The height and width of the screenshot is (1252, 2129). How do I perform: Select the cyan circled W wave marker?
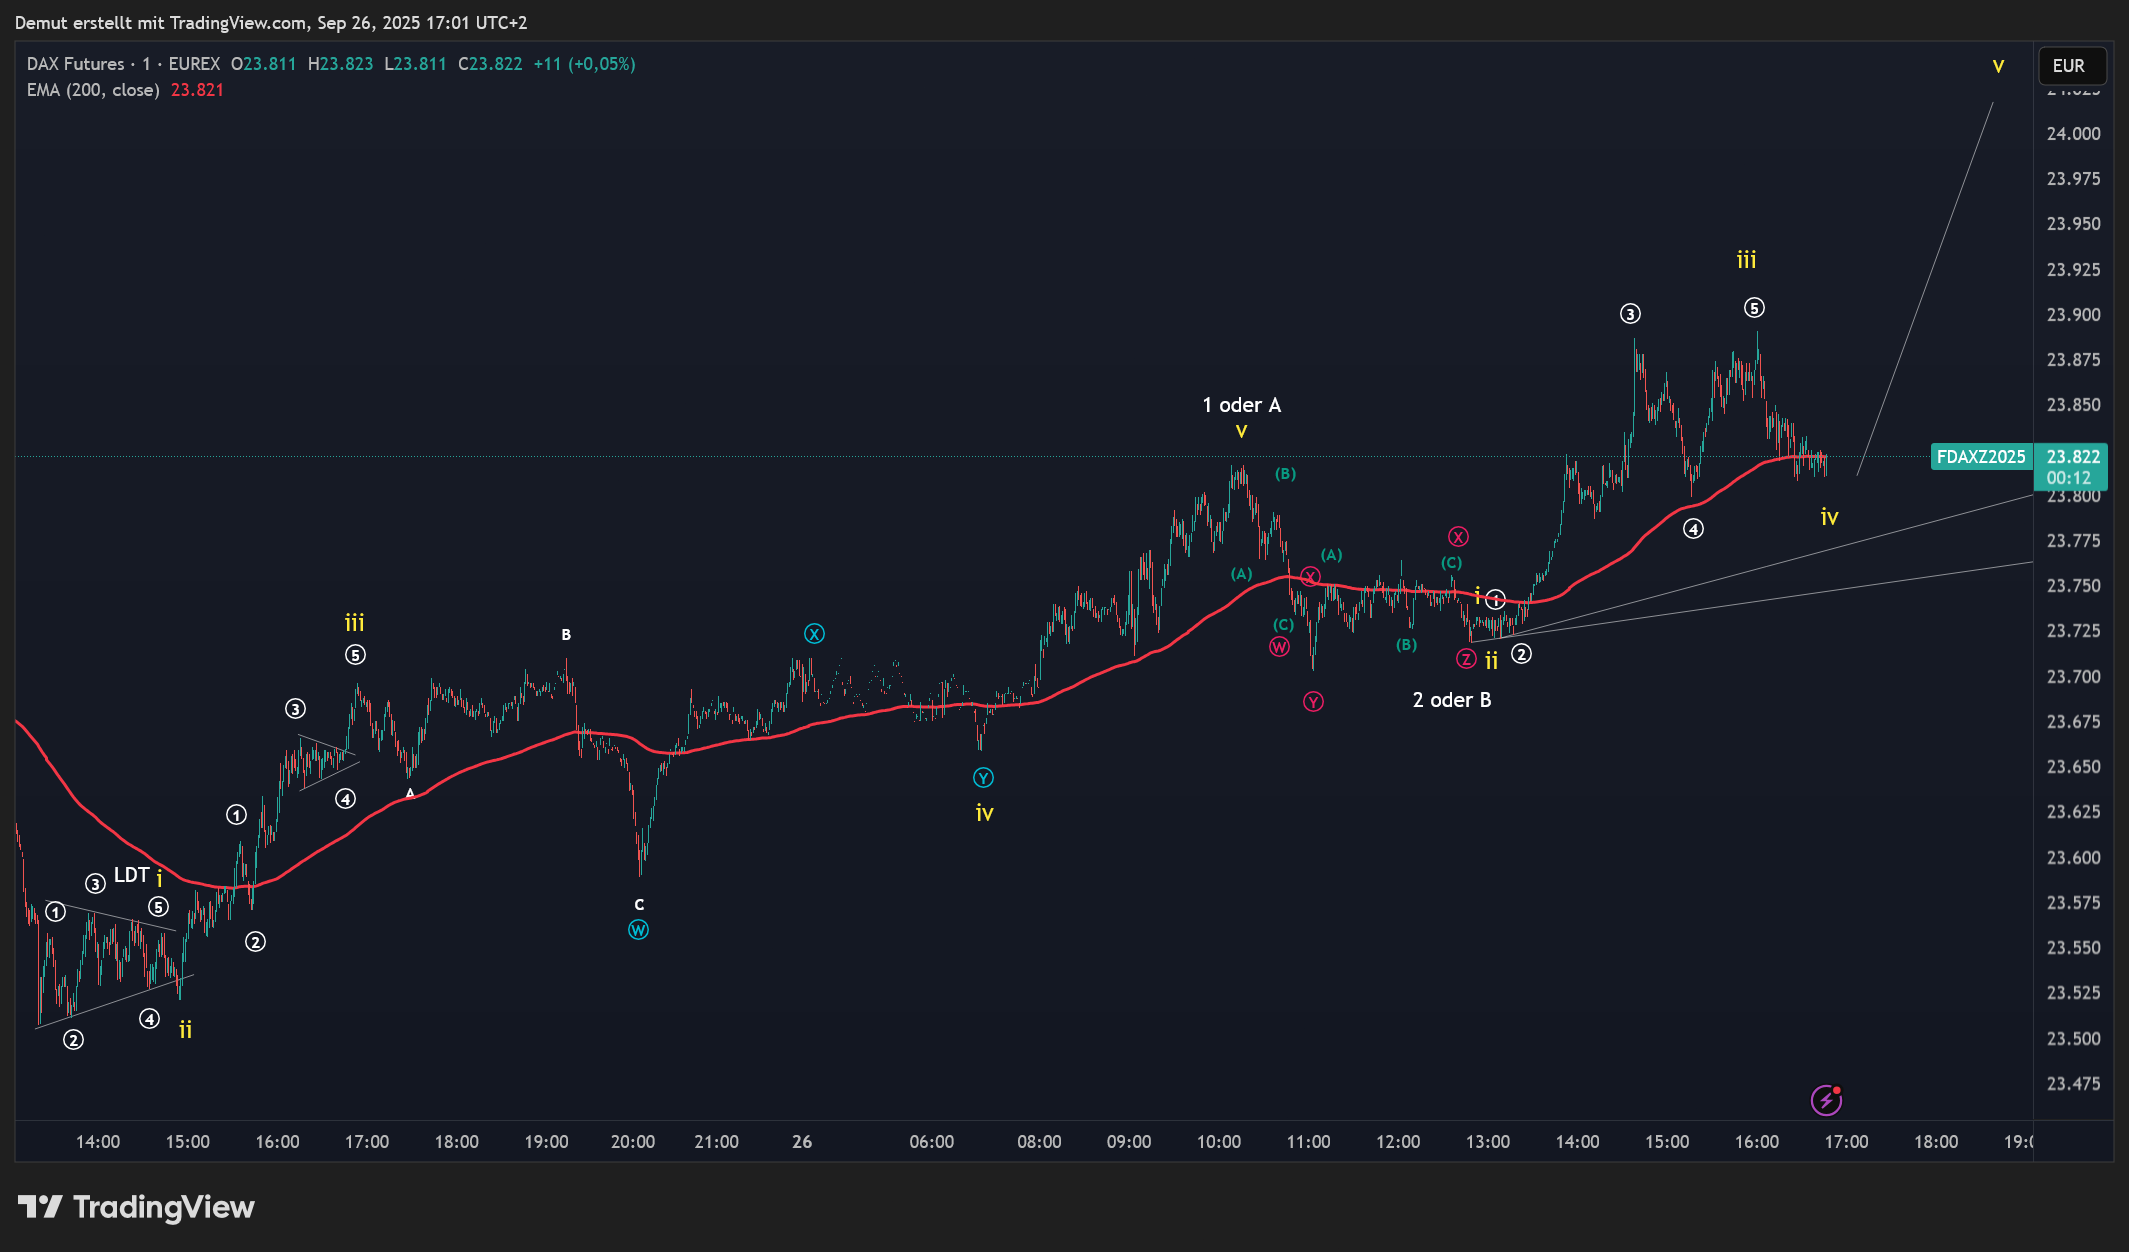(x=638, y=930)
